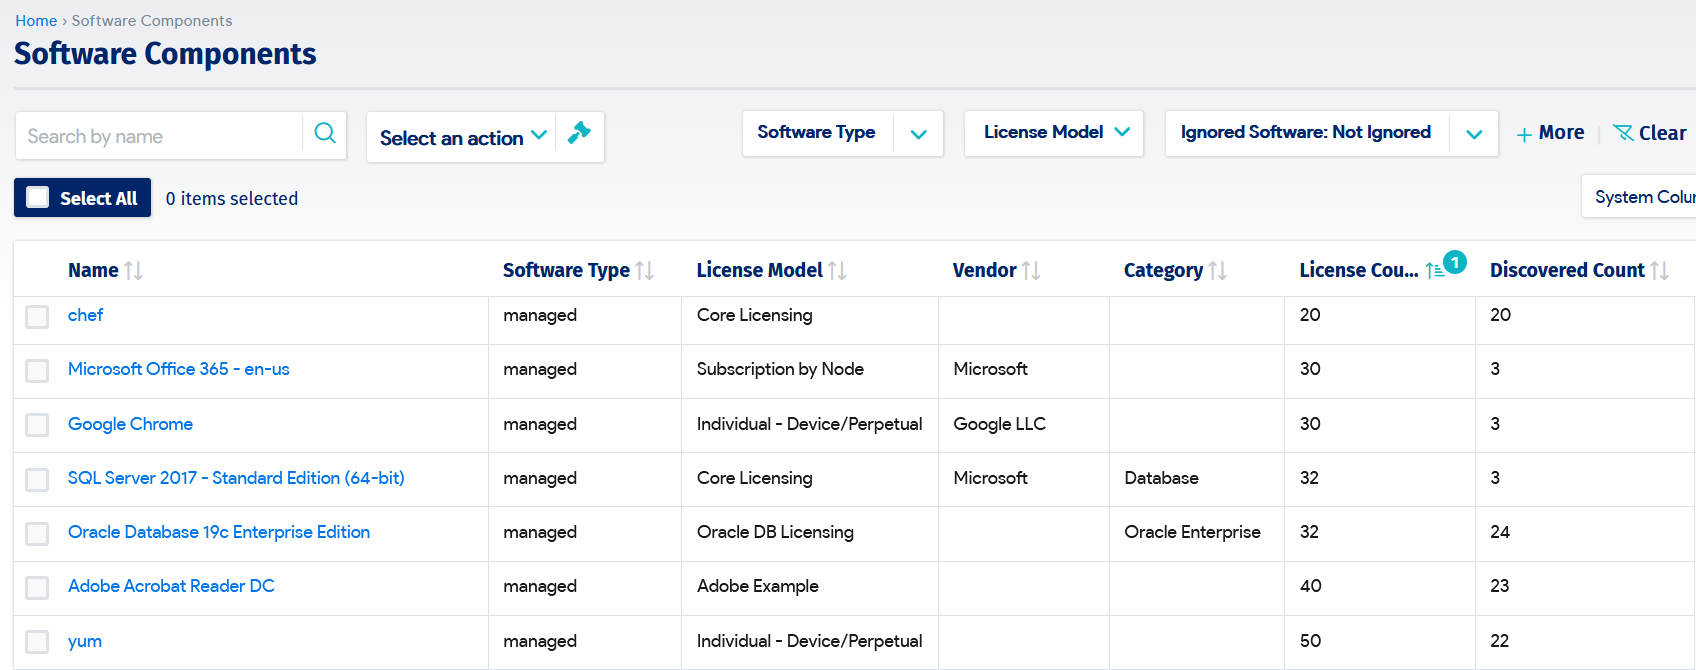Expand the Software Type filter chevron
This screenshot has height=670, width=1696.
click(x=918, y=134)
